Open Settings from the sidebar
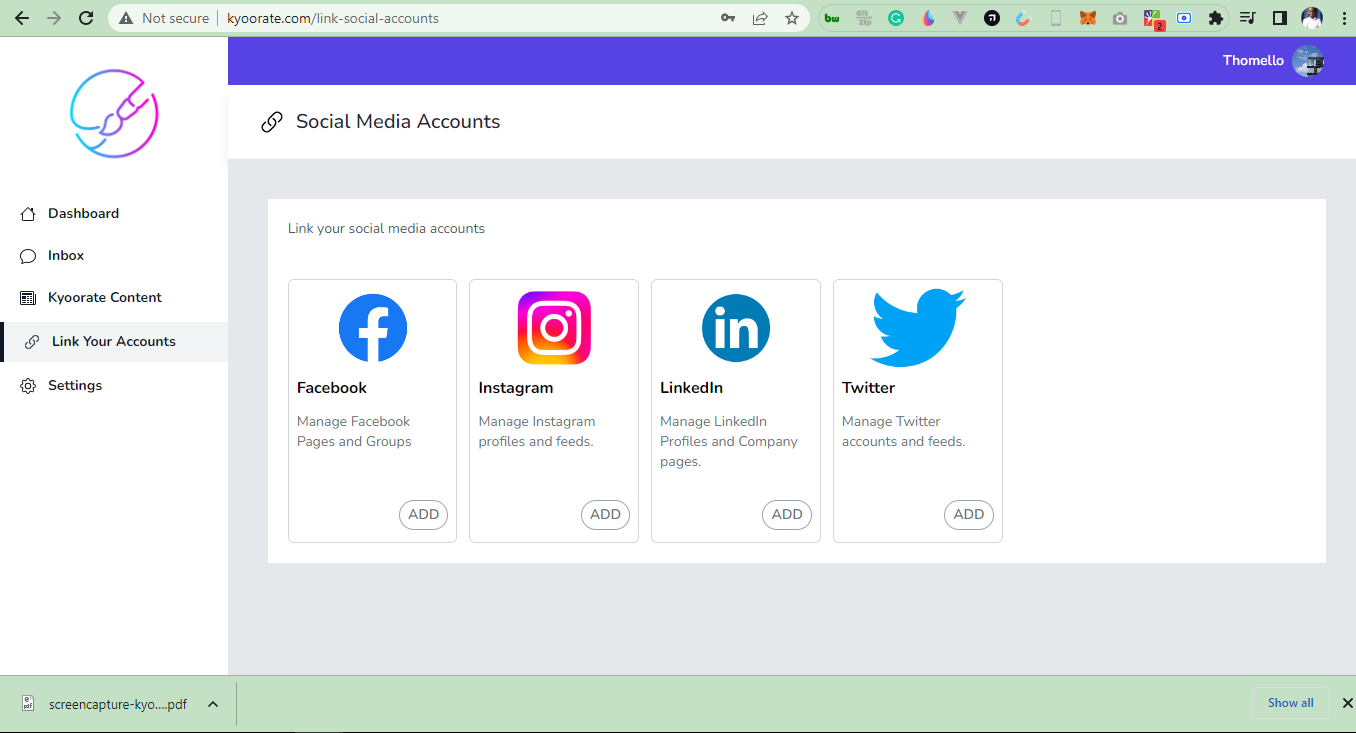 114,386
